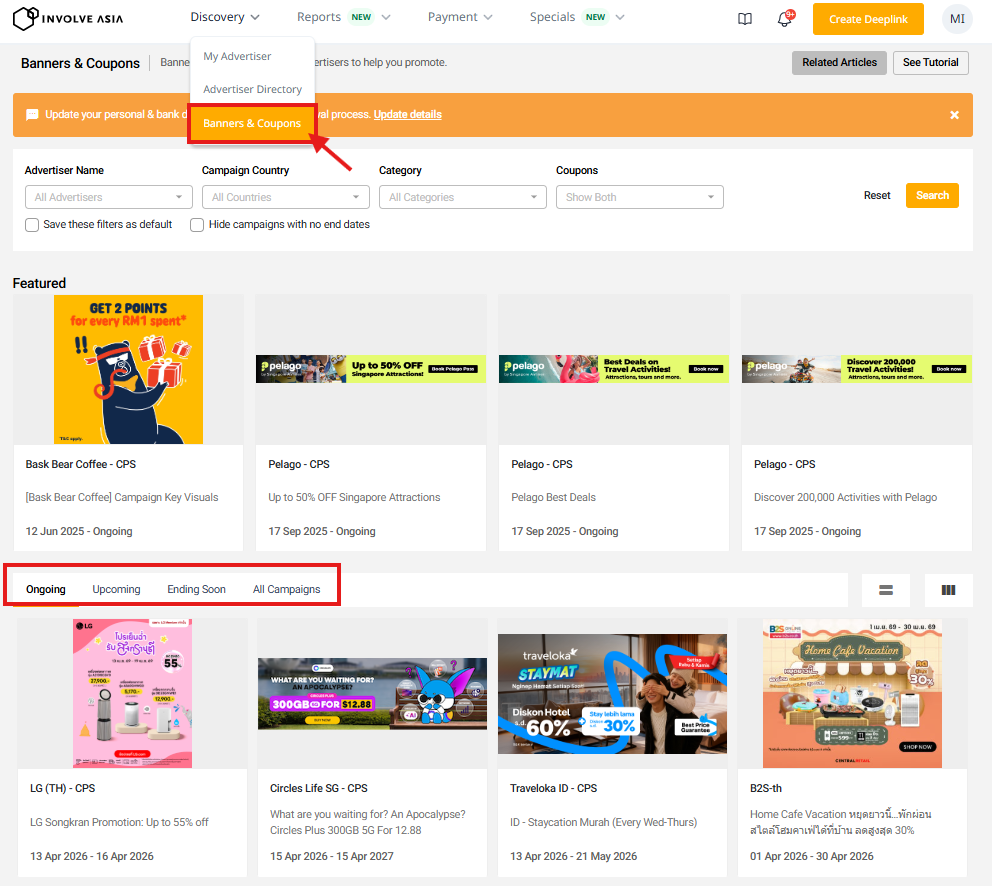
Task: Select Advertiser Directory from Discovery menu
Action: (252, 89)
